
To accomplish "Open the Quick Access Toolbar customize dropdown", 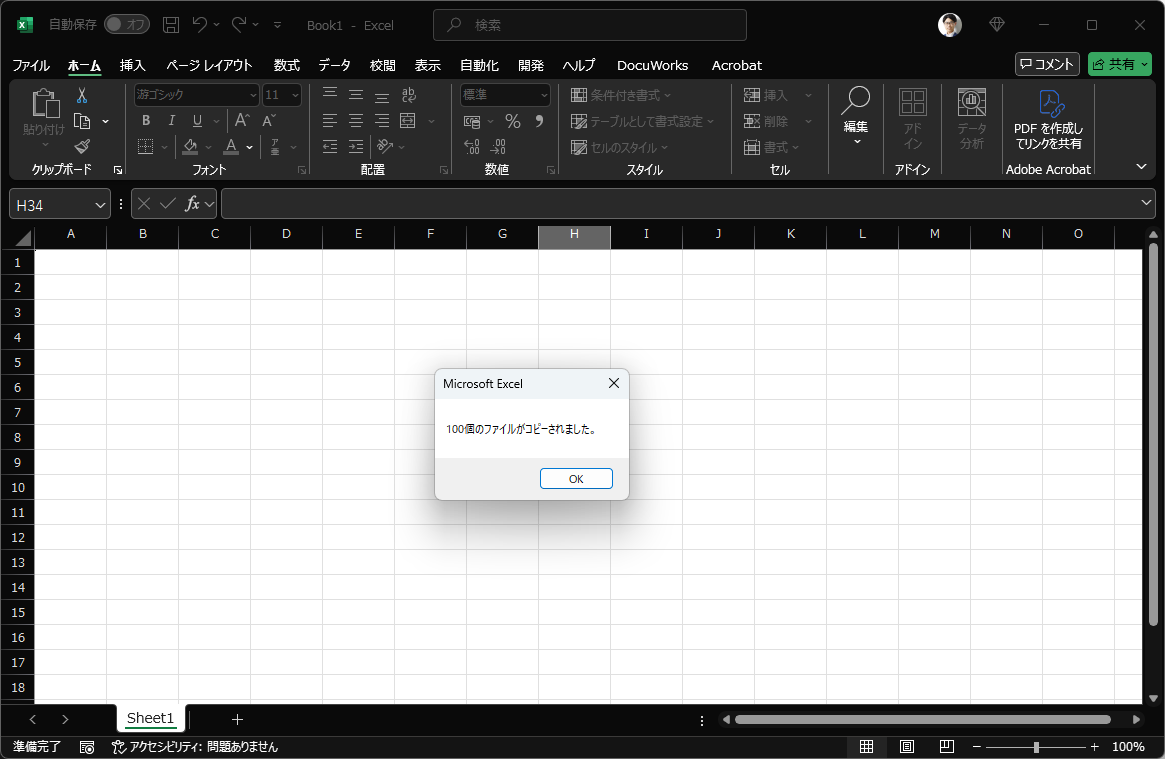I will click(277, 25).
